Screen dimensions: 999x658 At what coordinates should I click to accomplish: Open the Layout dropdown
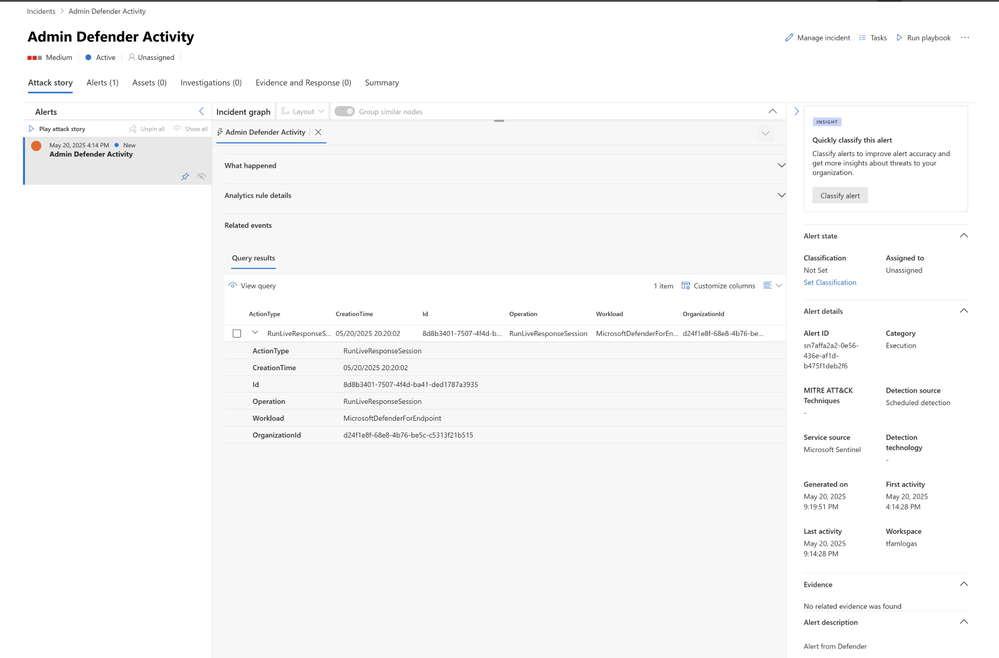pyautogui.click(x=303, y=111)
